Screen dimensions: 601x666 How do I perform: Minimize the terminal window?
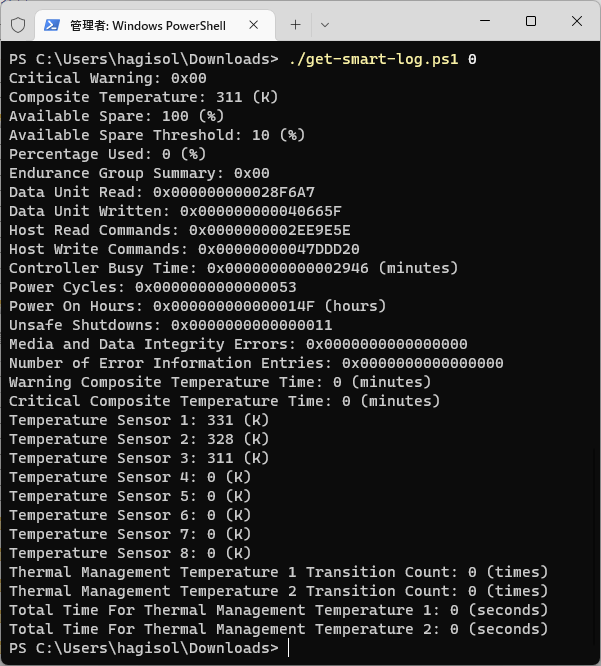click(x=485, y=21)
